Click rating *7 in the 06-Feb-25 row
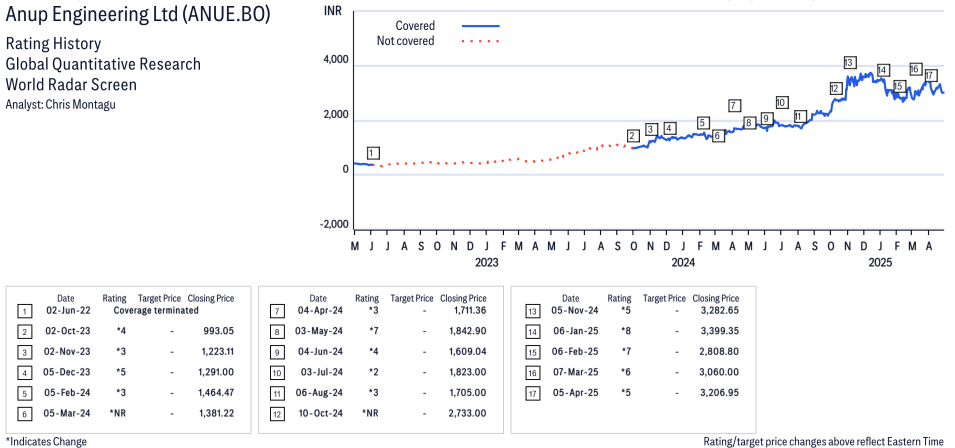Image resolution: width=955 pixels, height=448 pixels. click(626, 352)
